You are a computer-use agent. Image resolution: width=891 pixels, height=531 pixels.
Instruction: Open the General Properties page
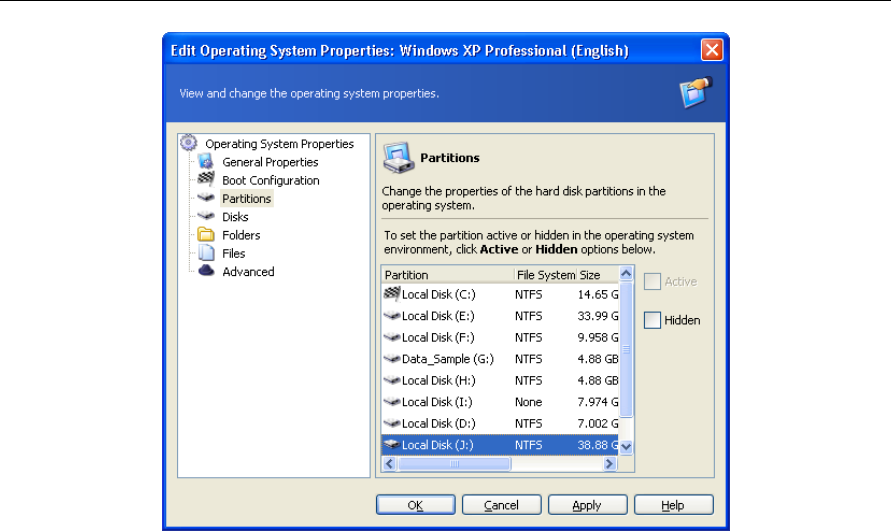[270, 162]
